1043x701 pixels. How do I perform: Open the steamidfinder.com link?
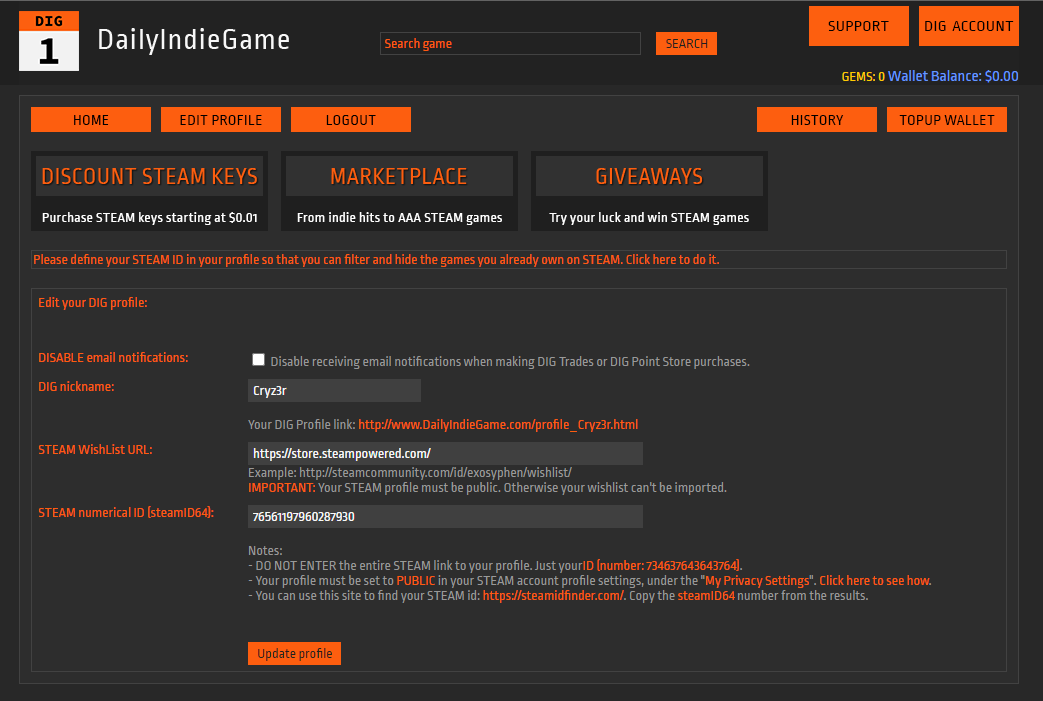[553, 596]
